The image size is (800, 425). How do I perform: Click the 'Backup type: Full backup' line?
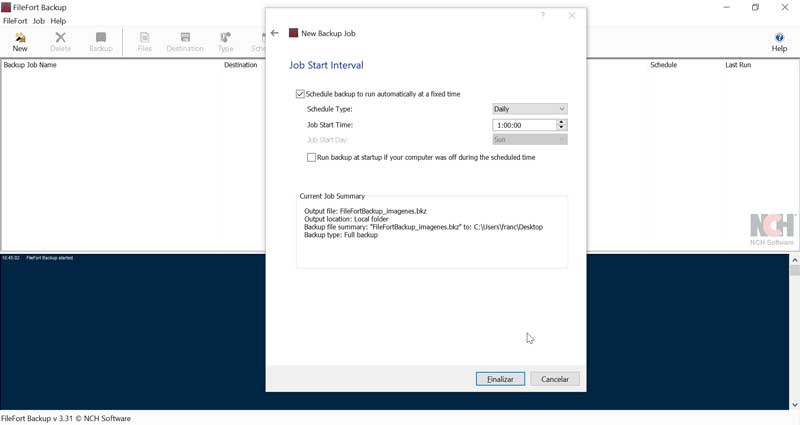[x=341, y=235]
